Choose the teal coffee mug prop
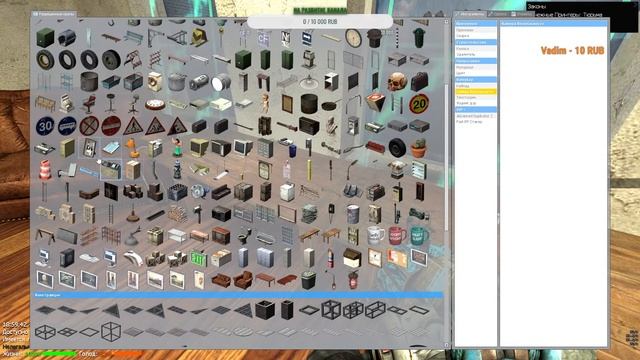Viewport: 640px width, 360px height. (x=419, y=236)
